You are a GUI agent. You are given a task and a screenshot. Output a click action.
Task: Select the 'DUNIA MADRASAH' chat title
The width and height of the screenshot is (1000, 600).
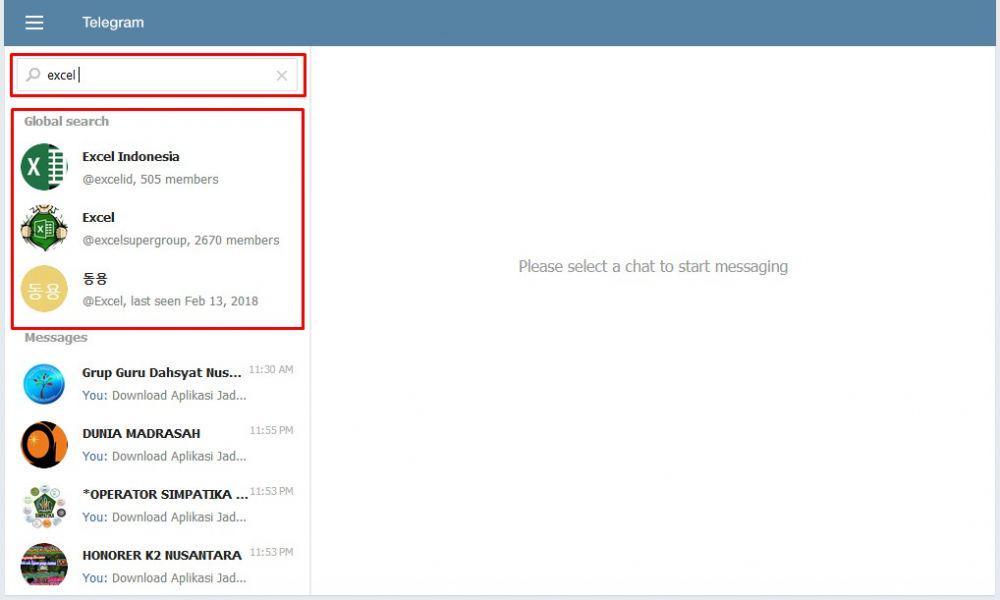click(x=142, y=434)
